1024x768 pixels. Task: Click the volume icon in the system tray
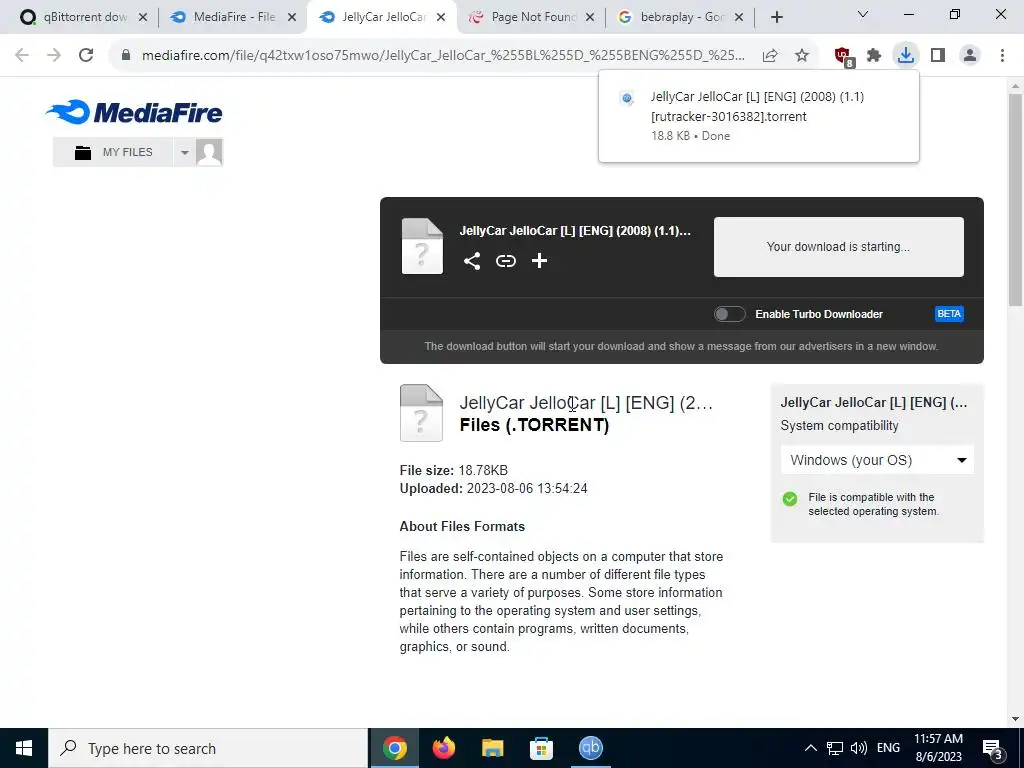tap(859, 748)
